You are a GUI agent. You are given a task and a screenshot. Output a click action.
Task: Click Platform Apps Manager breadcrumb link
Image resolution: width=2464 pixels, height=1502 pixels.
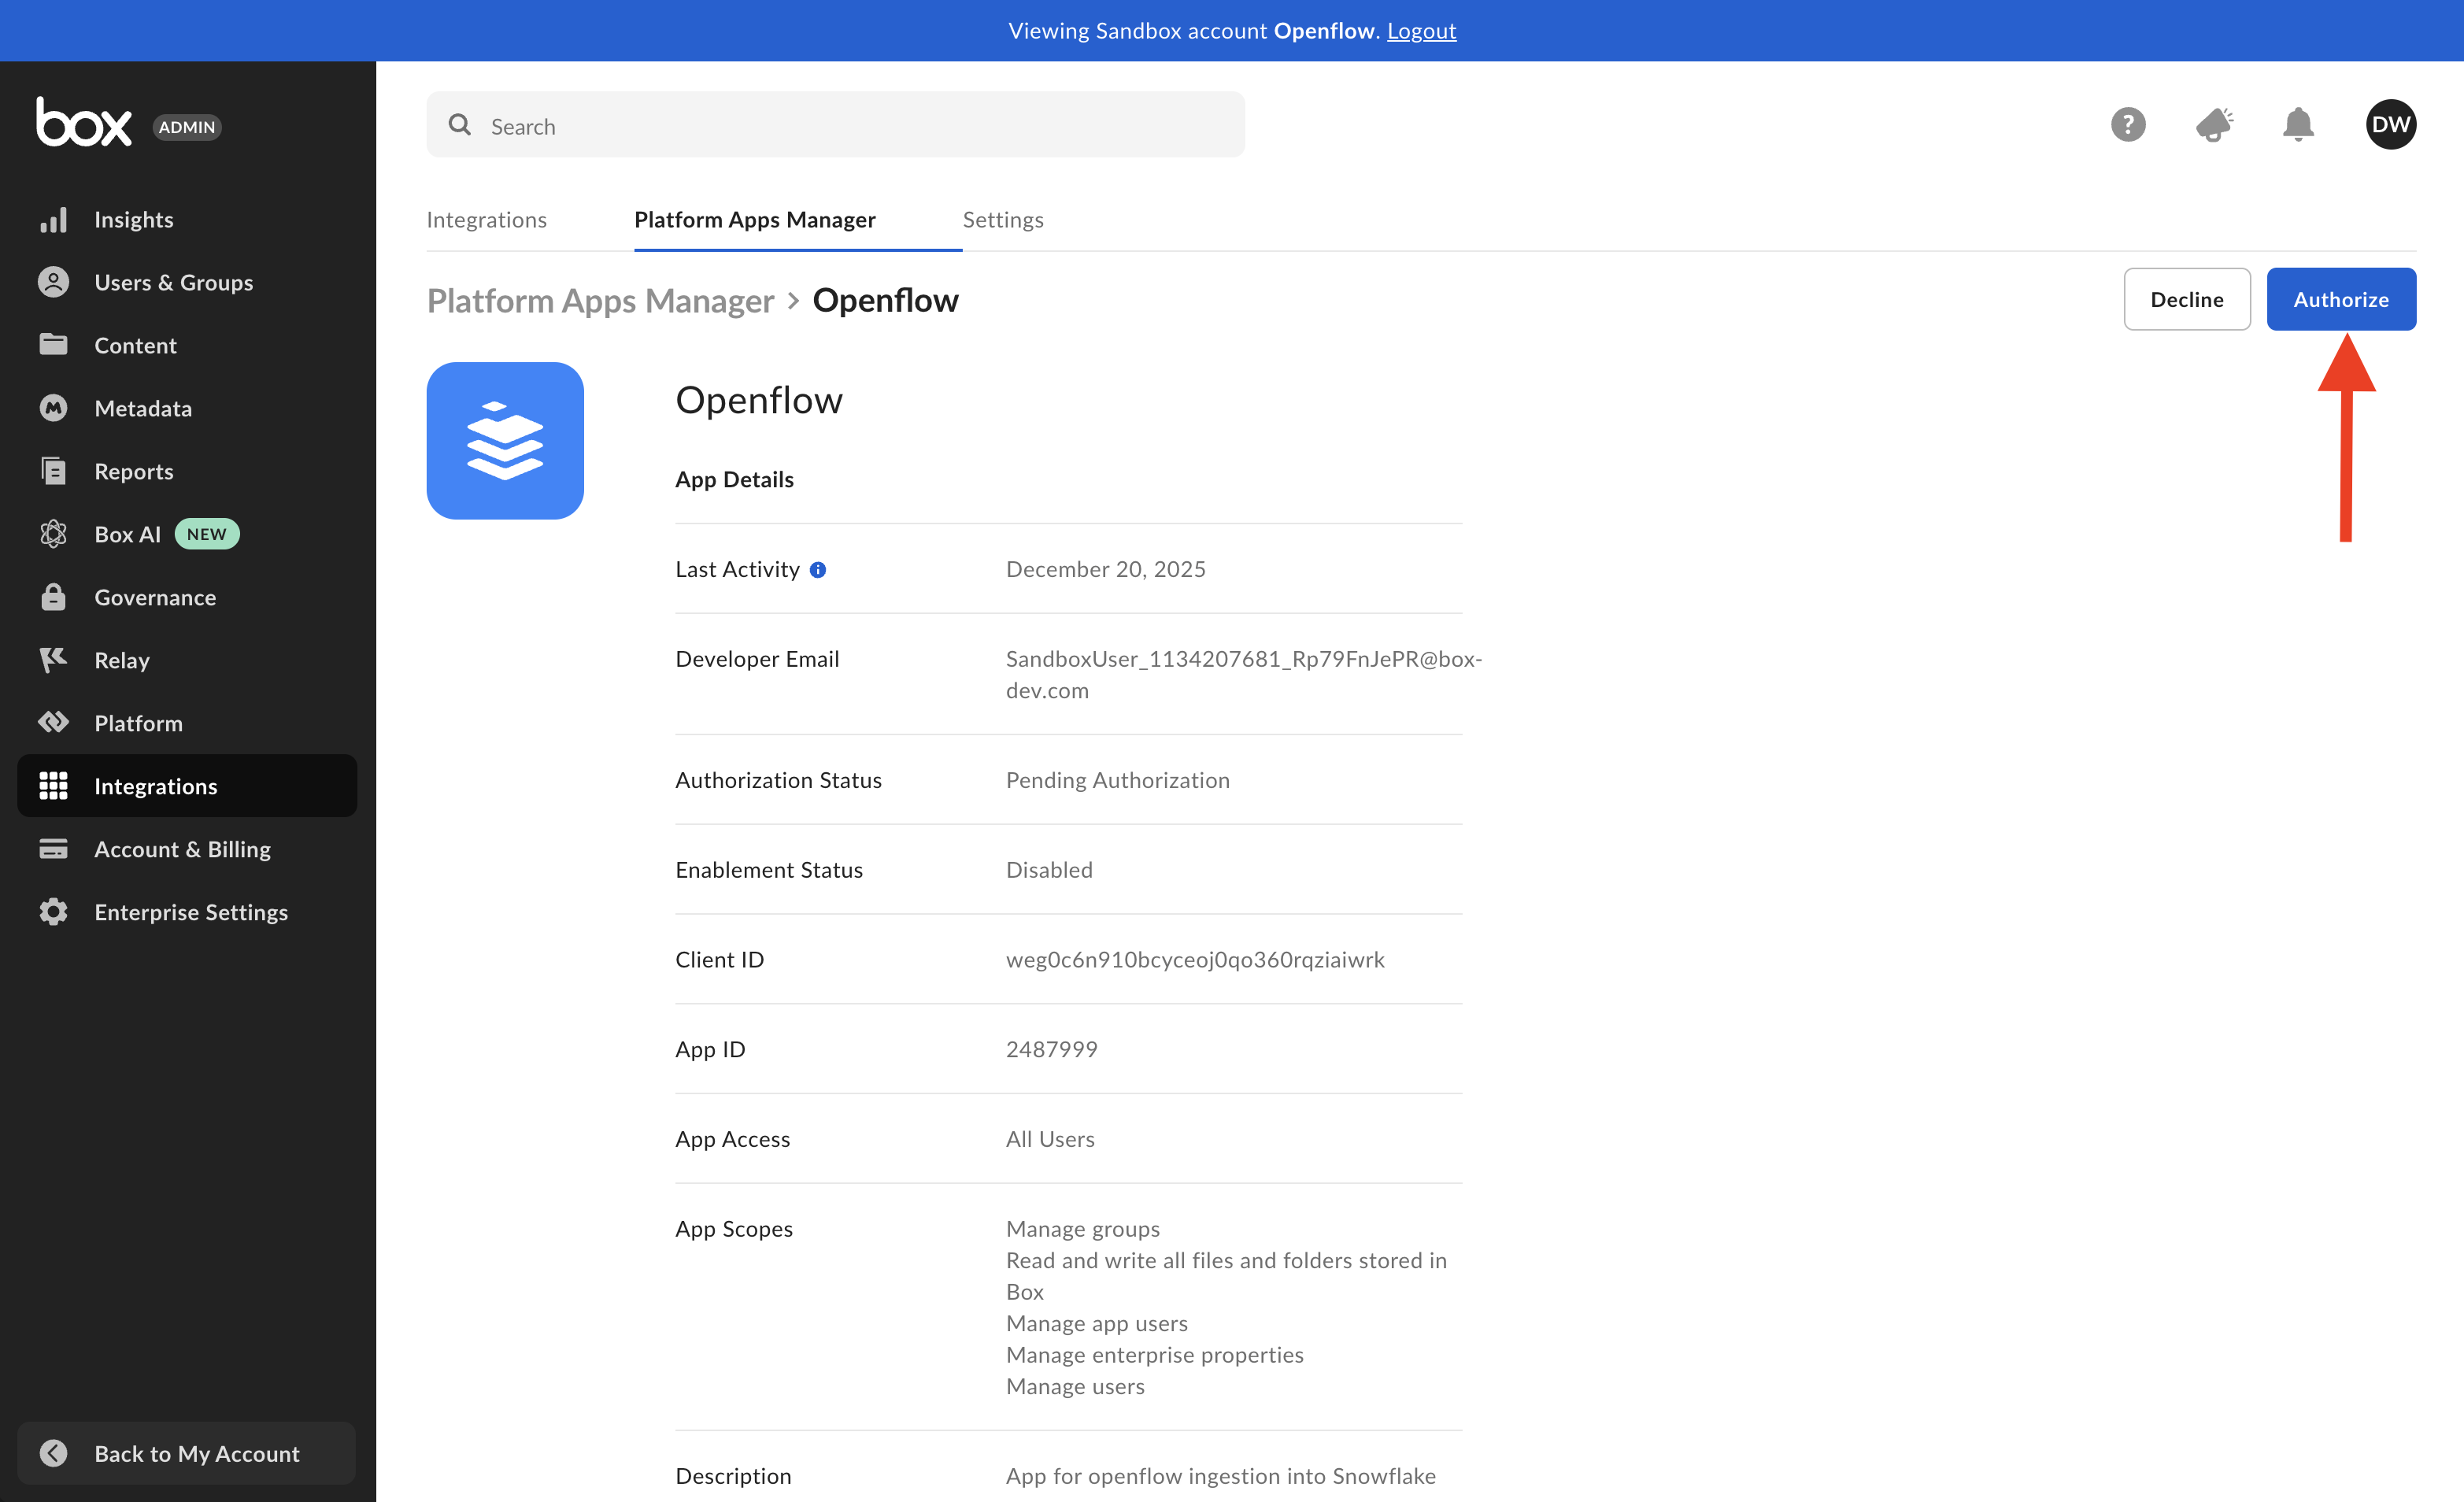click(x=600, y=300)
